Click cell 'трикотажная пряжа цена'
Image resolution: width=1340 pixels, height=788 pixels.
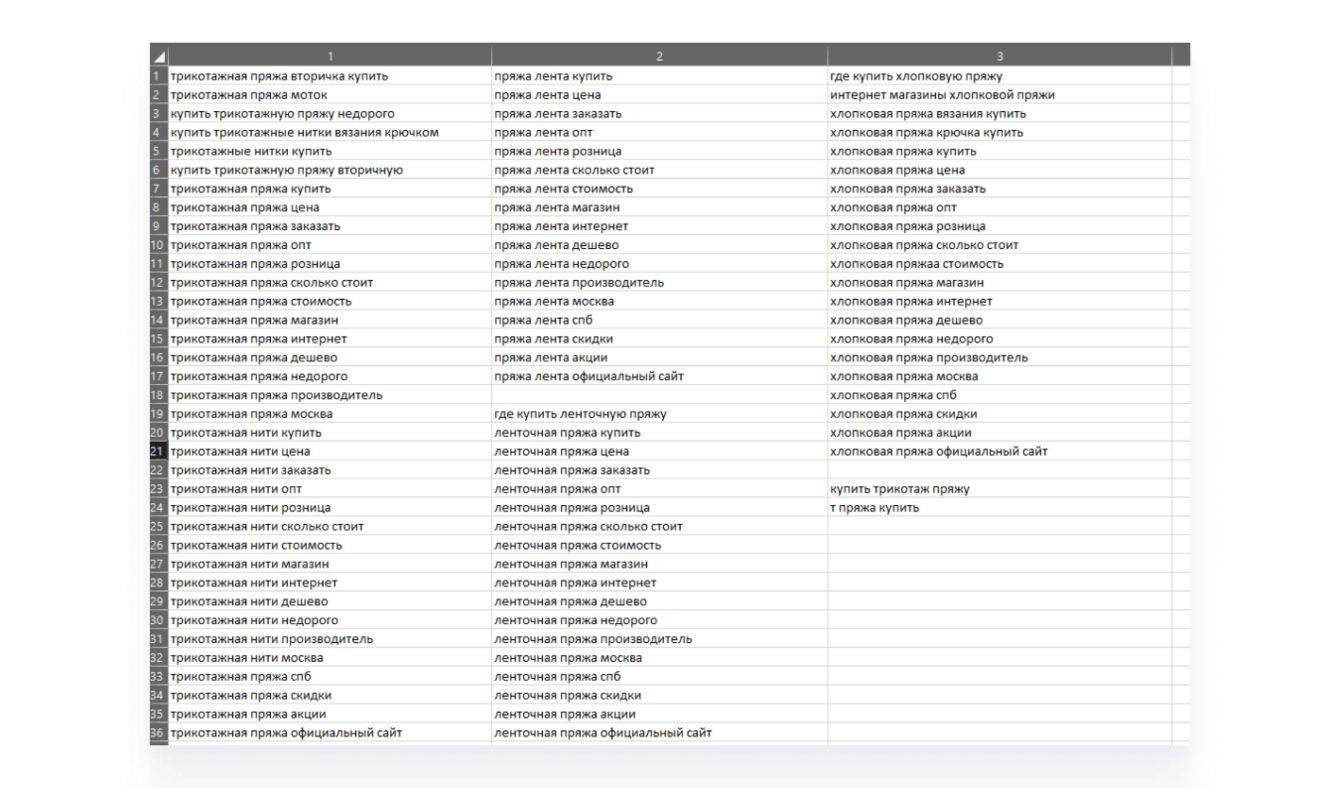(x=329, y=207)
